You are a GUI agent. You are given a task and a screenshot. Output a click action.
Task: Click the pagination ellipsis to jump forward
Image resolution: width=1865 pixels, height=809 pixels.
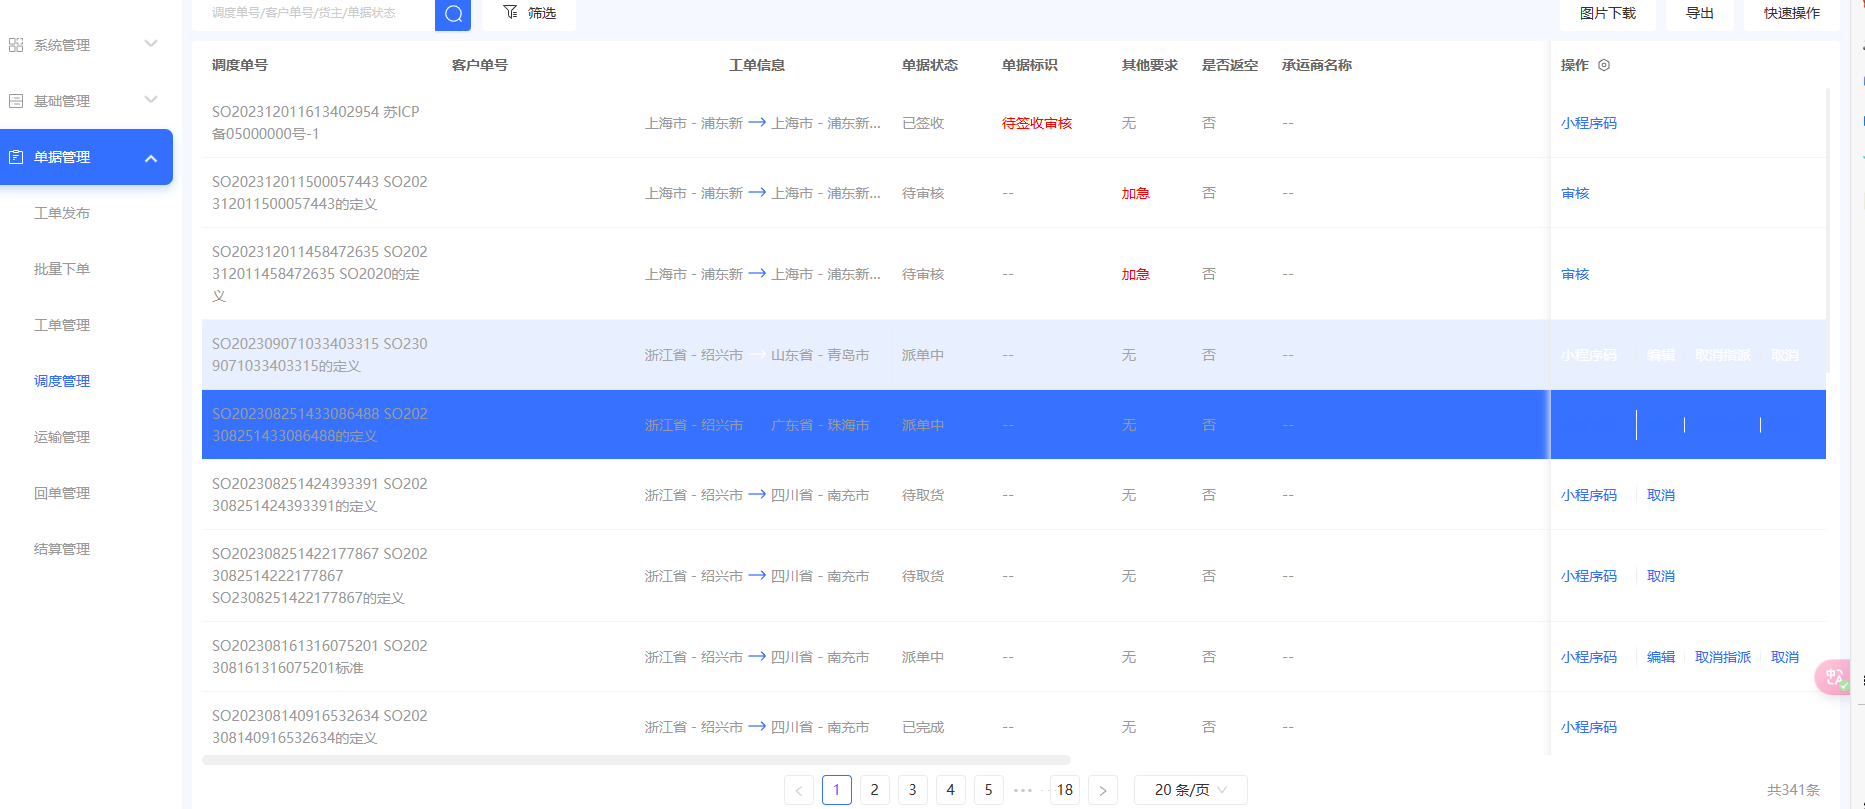pos(1023,790)
